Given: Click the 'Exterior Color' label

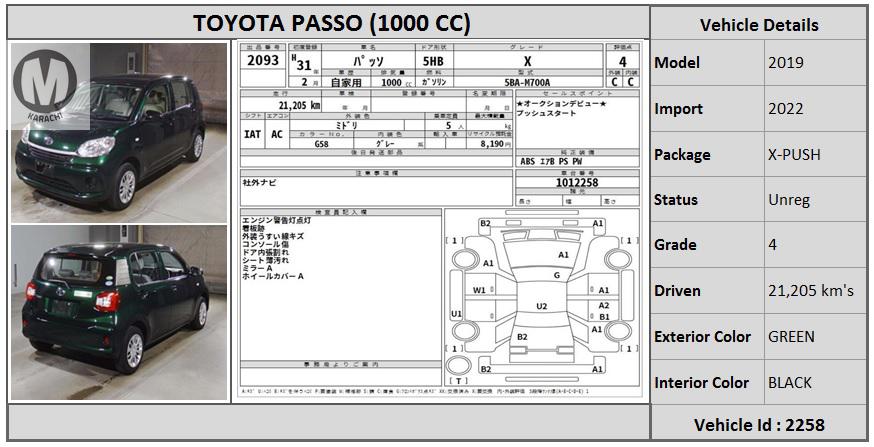Looking at the screenshot, I should click(x=702, y=337).
